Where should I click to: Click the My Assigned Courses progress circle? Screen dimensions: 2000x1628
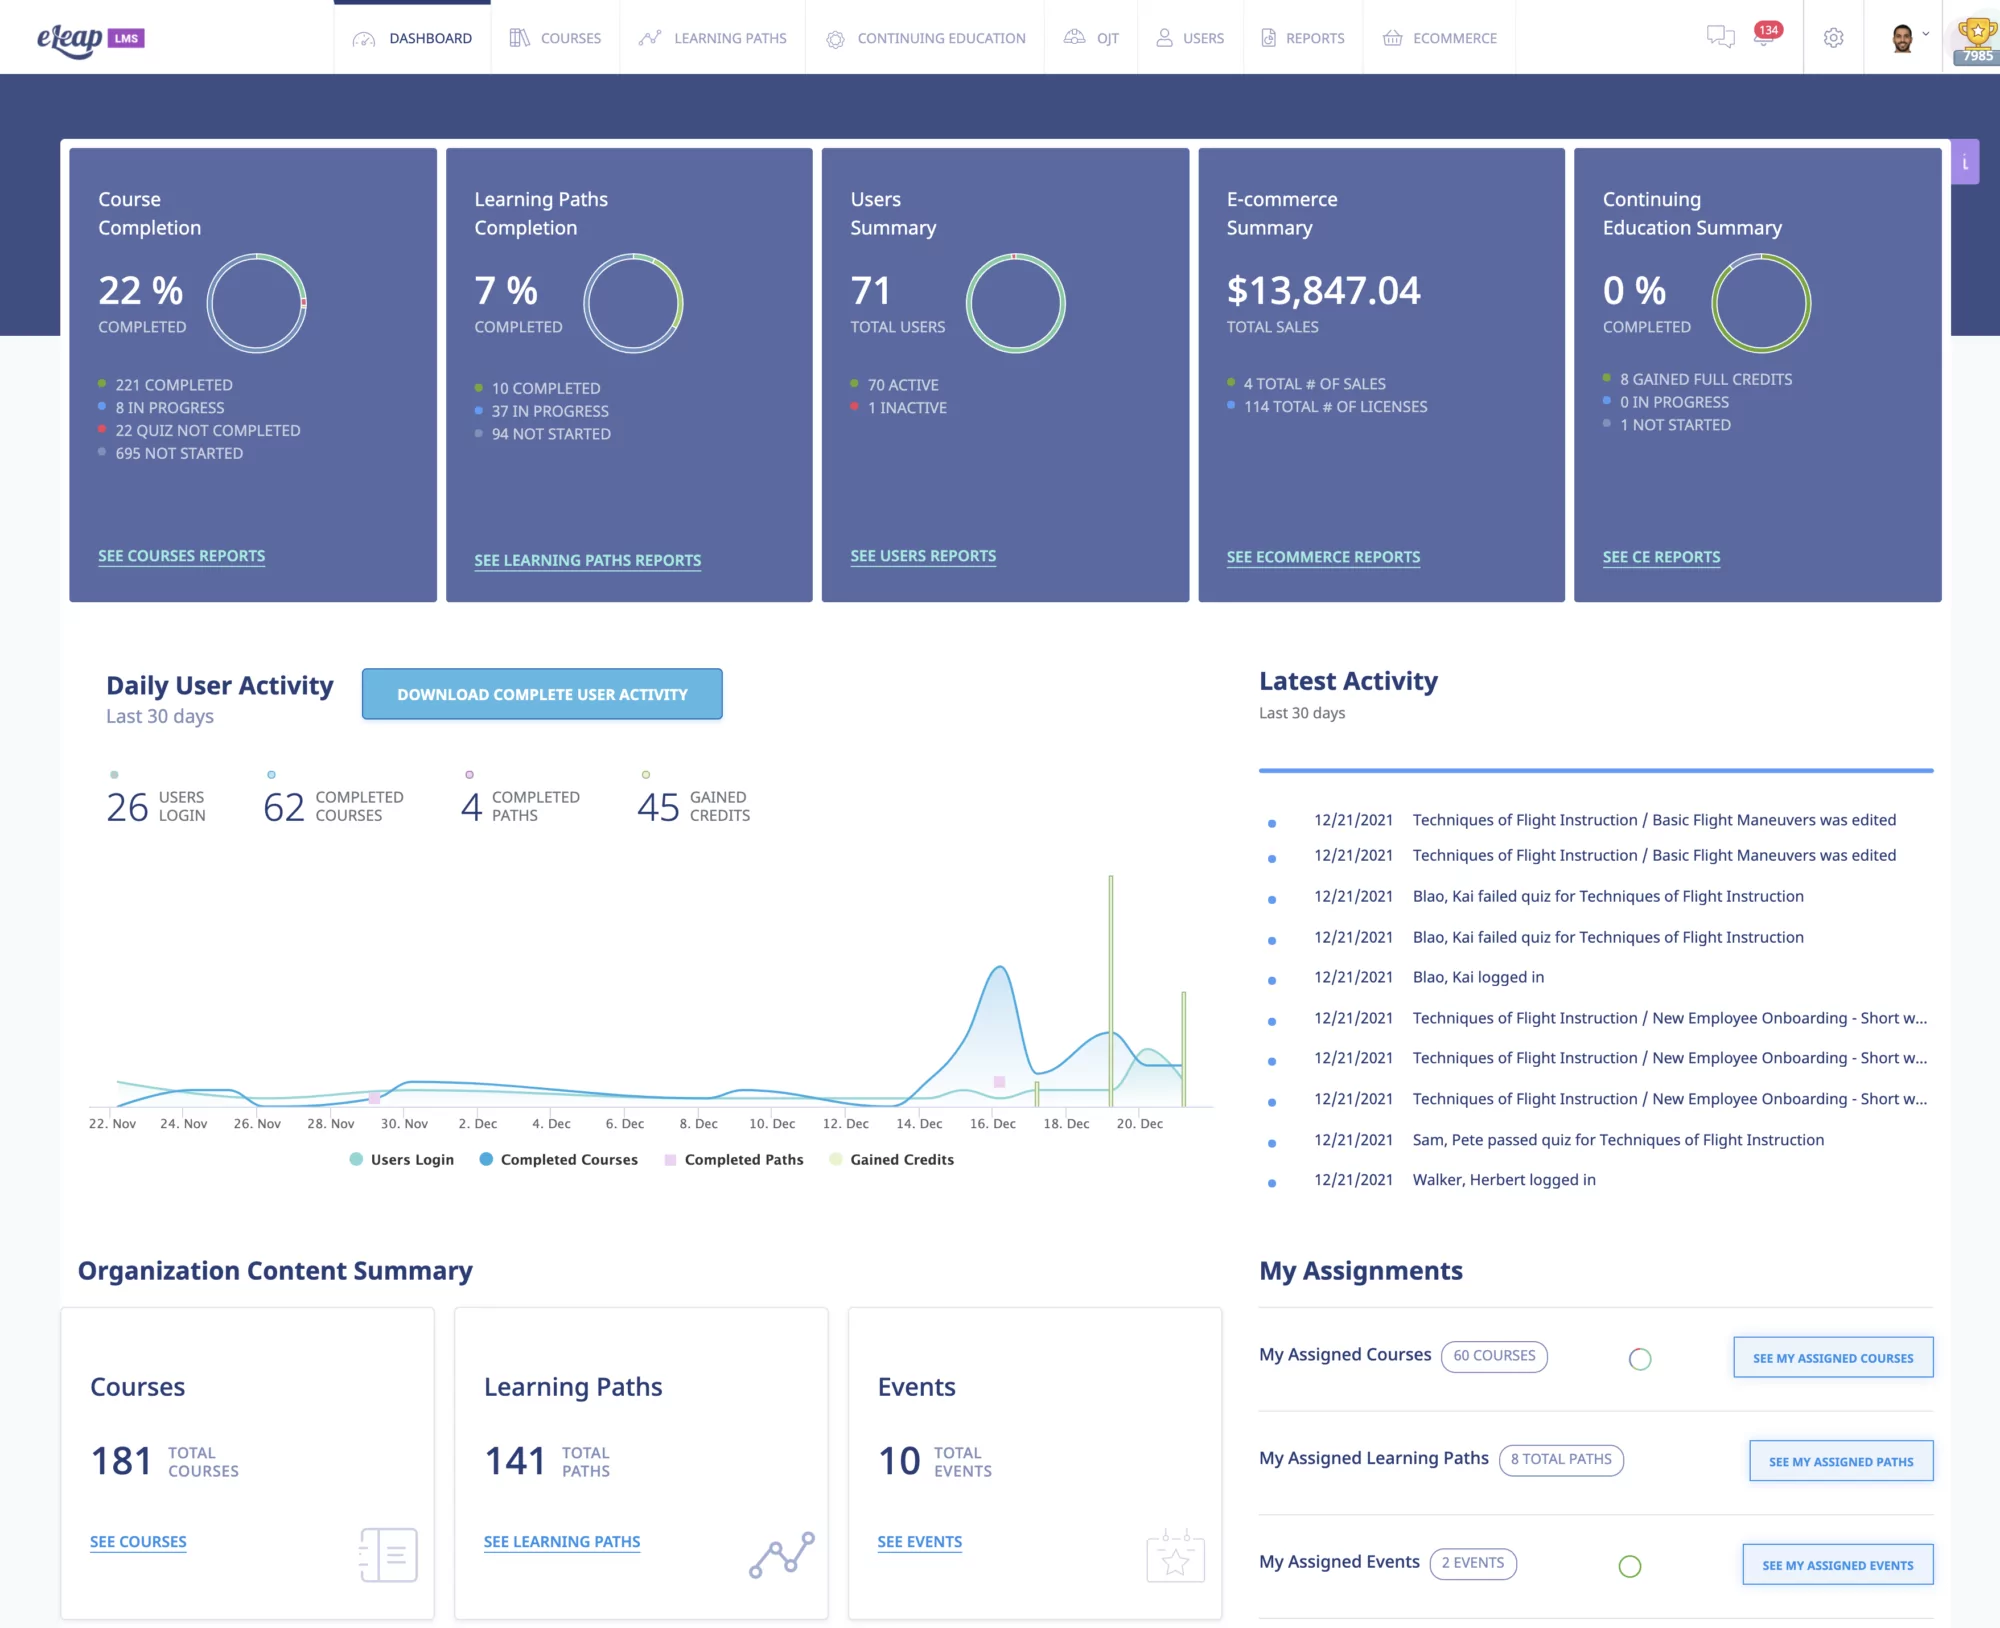point(1640,1359)
